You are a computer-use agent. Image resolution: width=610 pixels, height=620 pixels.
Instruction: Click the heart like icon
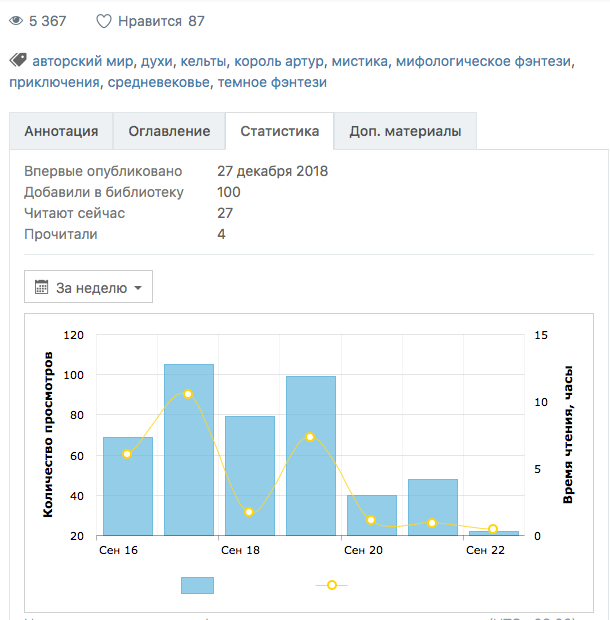(x=104, y=21)
